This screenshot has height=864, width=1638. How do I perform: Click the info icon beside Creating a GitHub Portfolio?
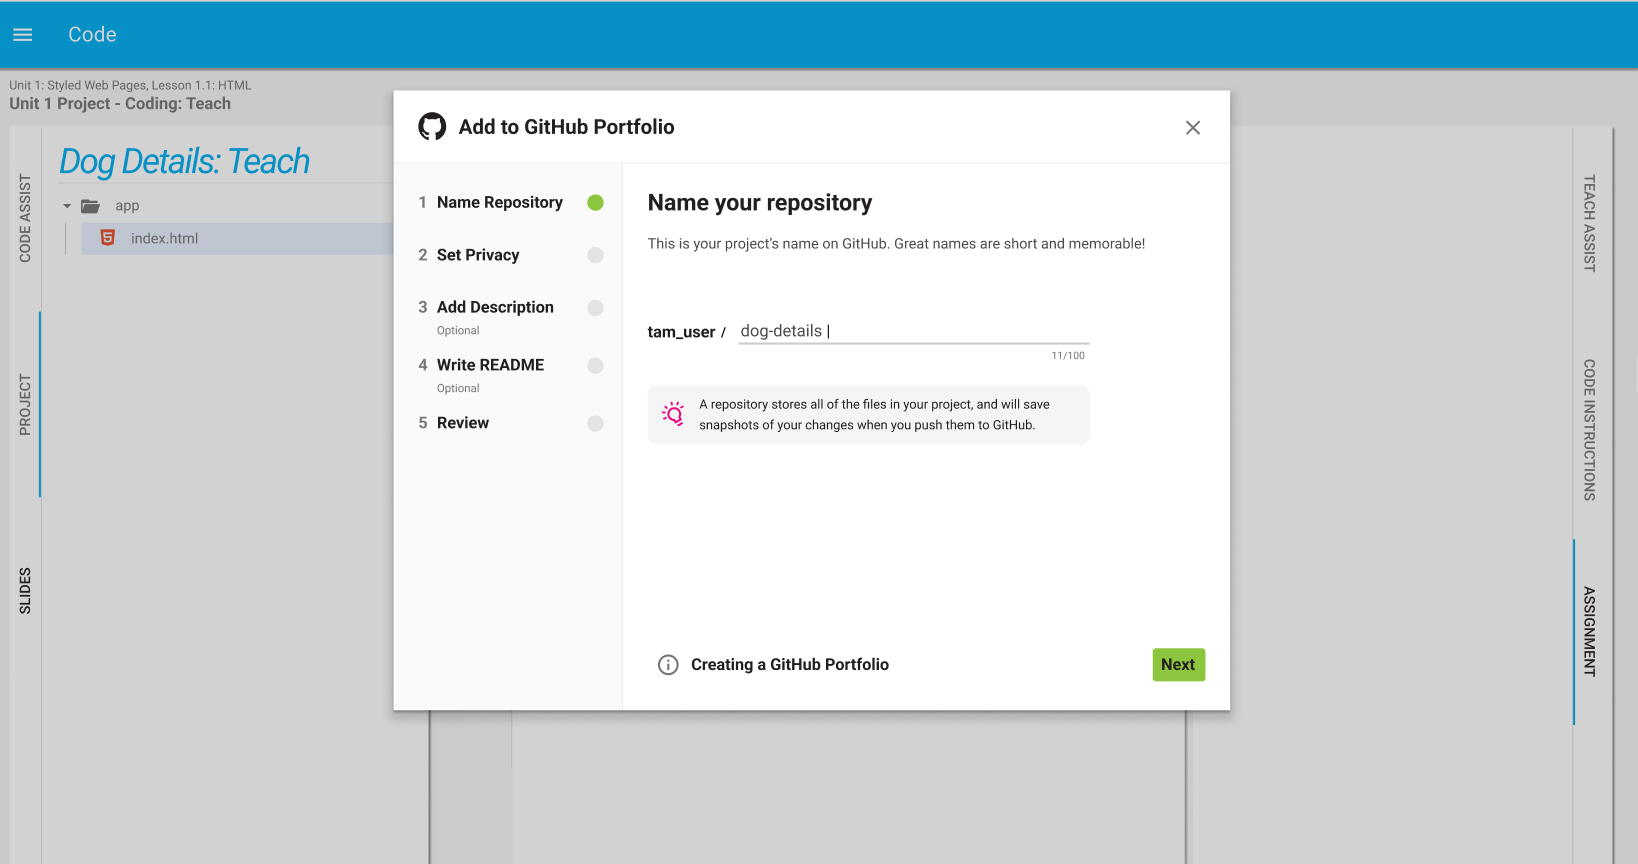668,665
